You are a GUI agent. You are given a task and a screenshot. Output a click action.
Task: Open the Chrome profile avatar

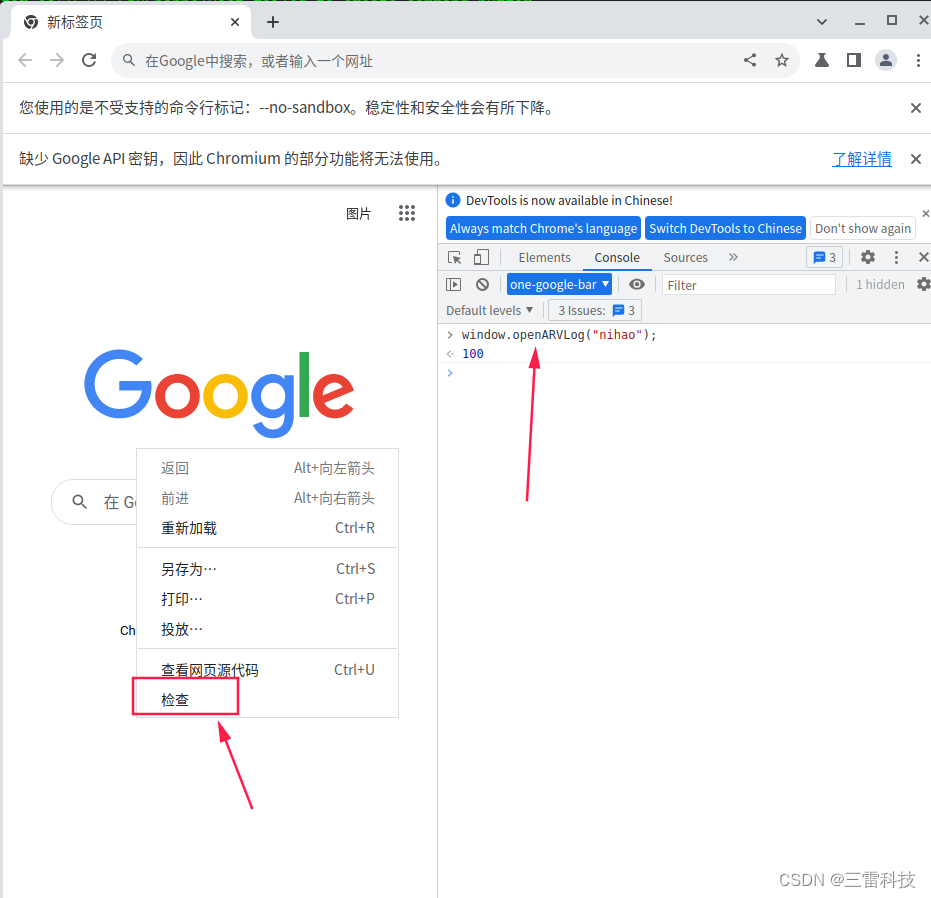click(886, 60)
